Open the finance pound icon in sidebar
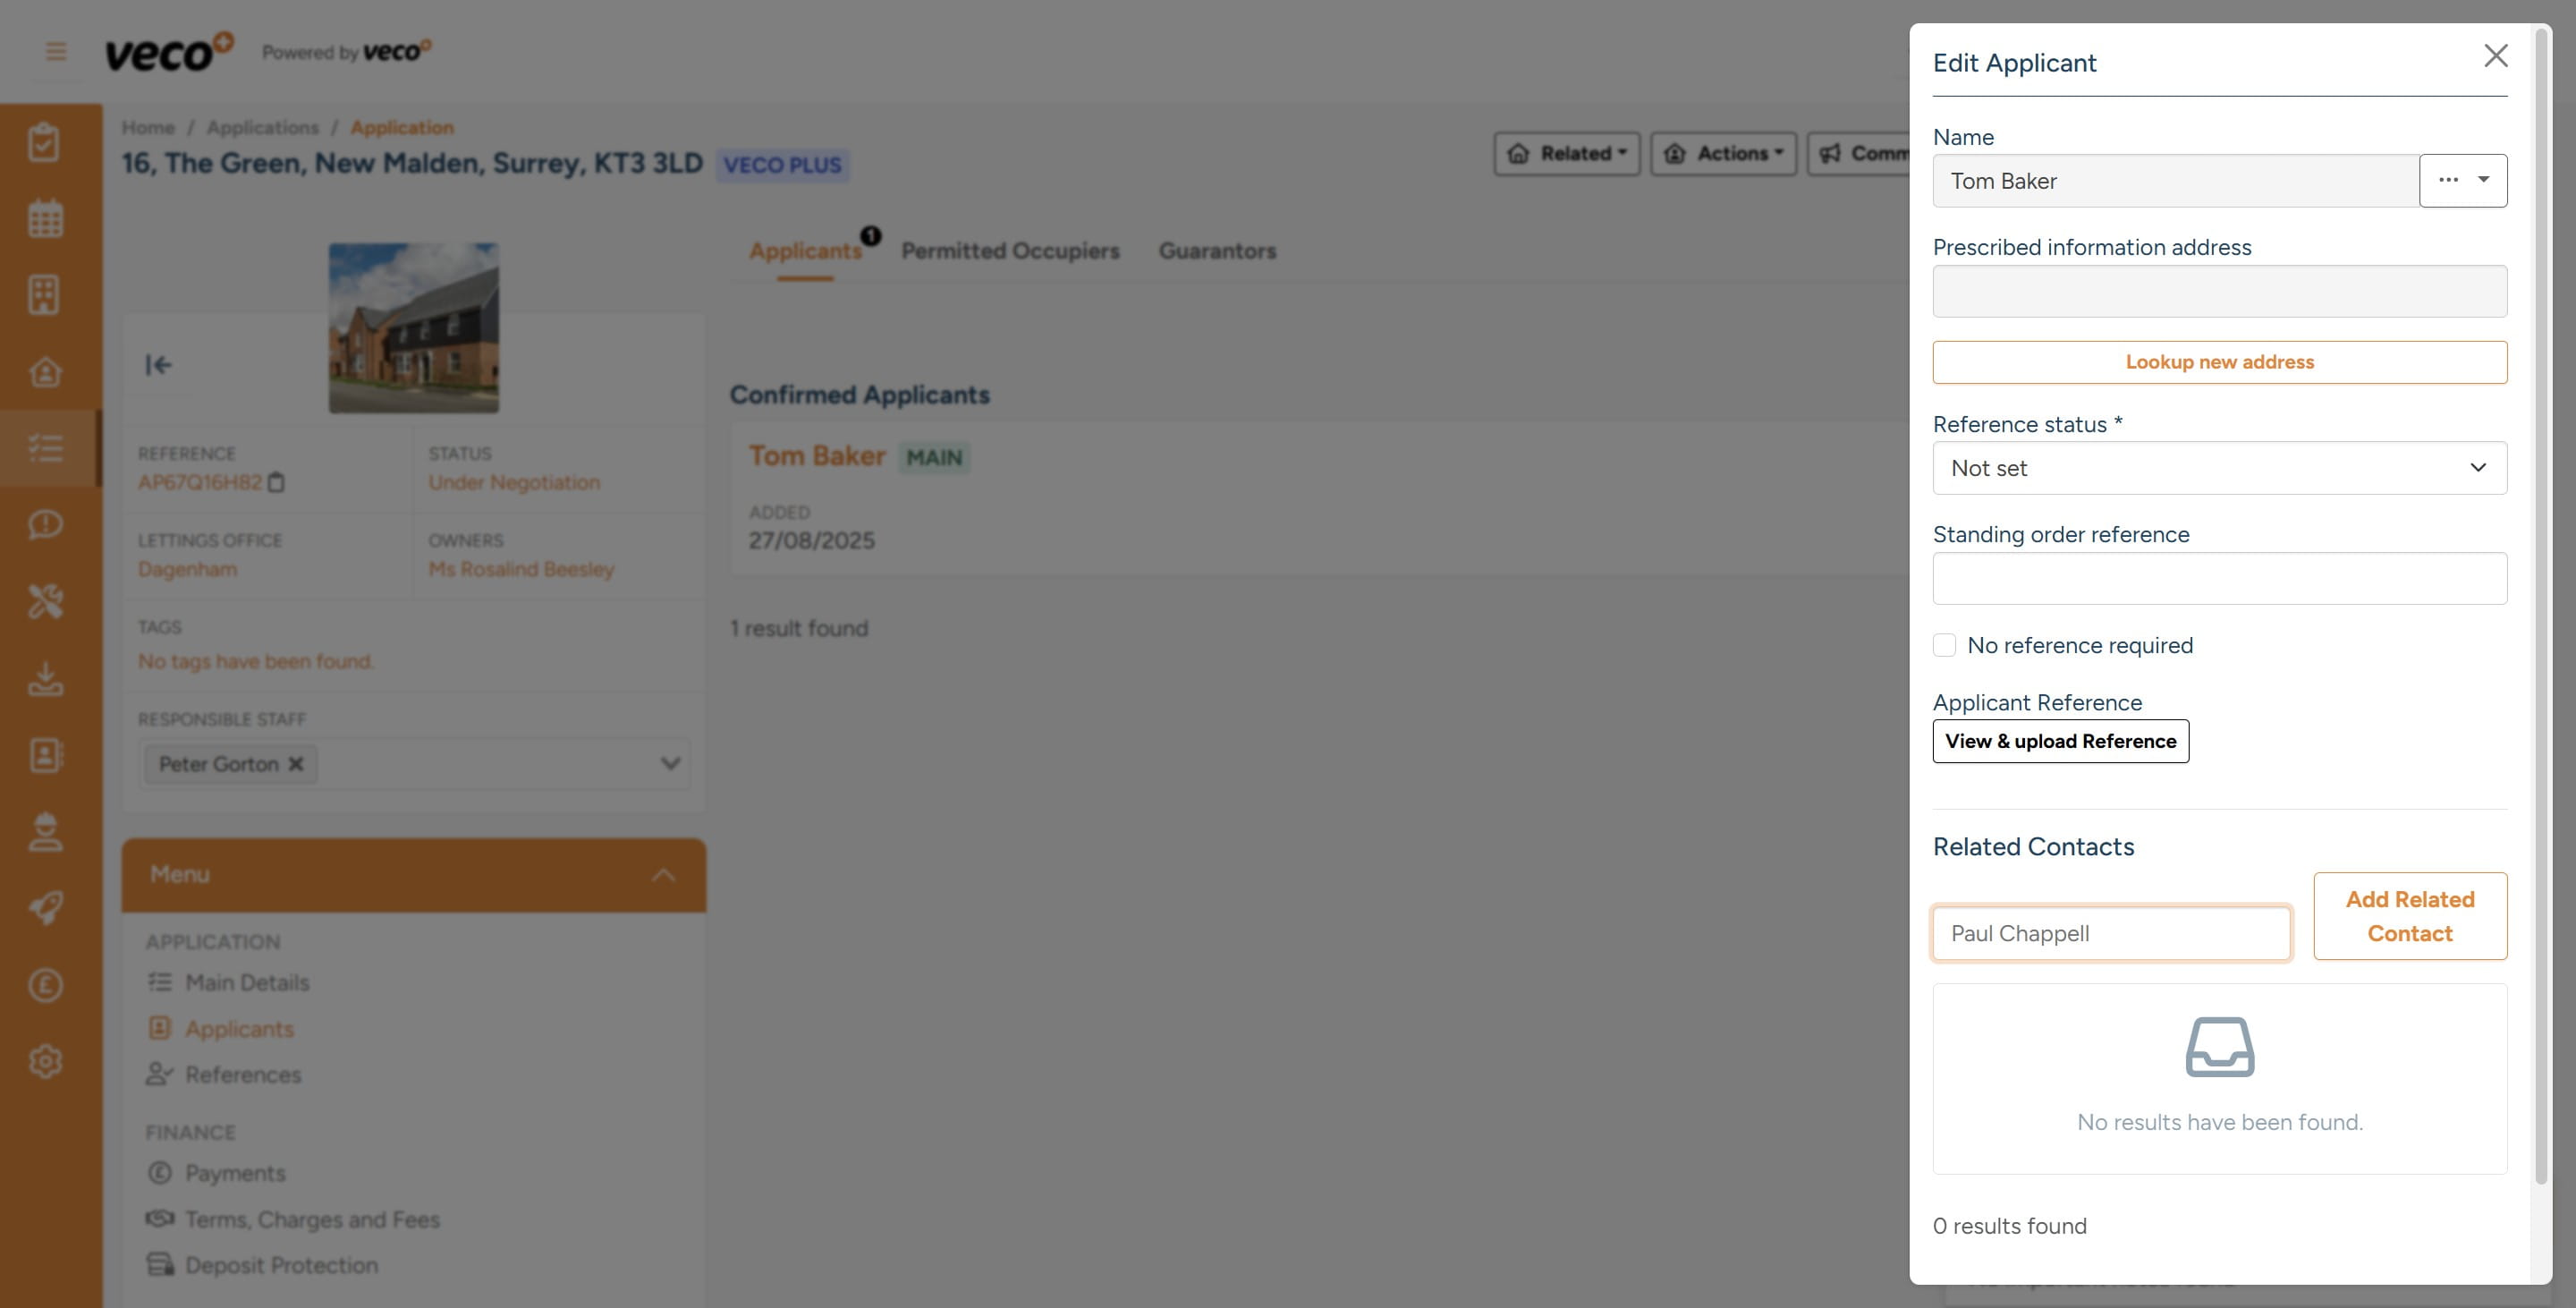The width and height of the screenshot is (2576, 1308). click(x=46, y=985)
